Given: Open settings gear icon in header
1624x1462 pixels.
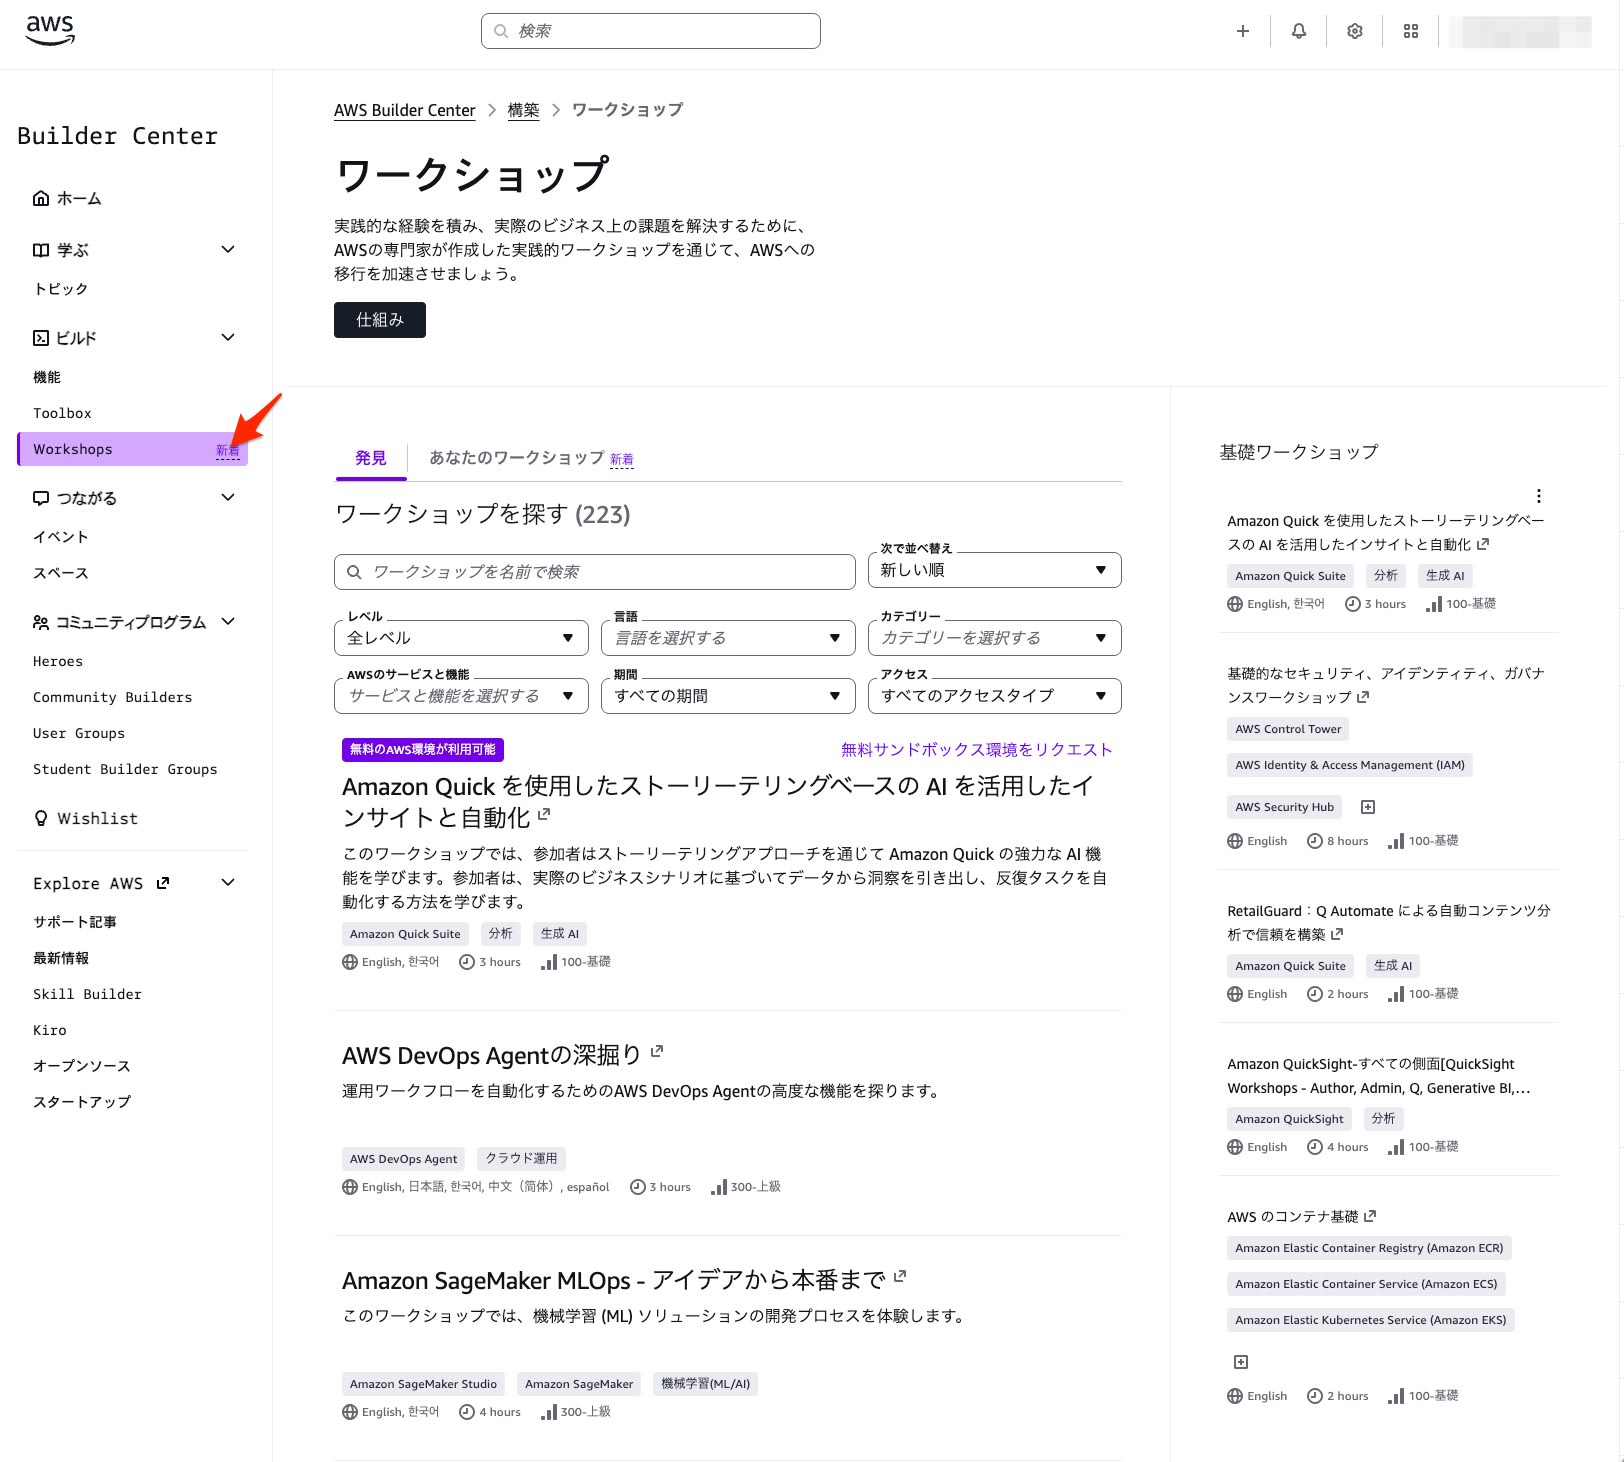Looking at the screenshot, I should click(x=1355, y=31).
